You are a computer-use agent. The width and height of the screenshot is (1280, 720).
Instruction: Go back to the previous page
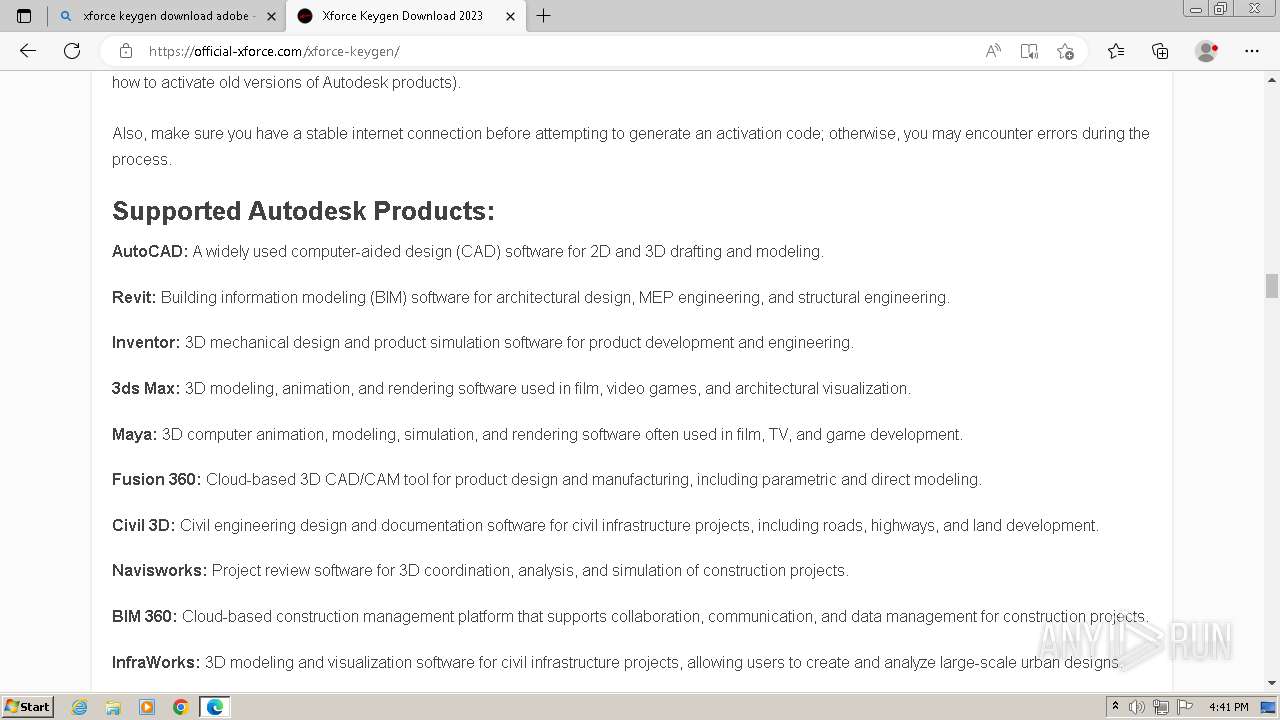point(28,51)
